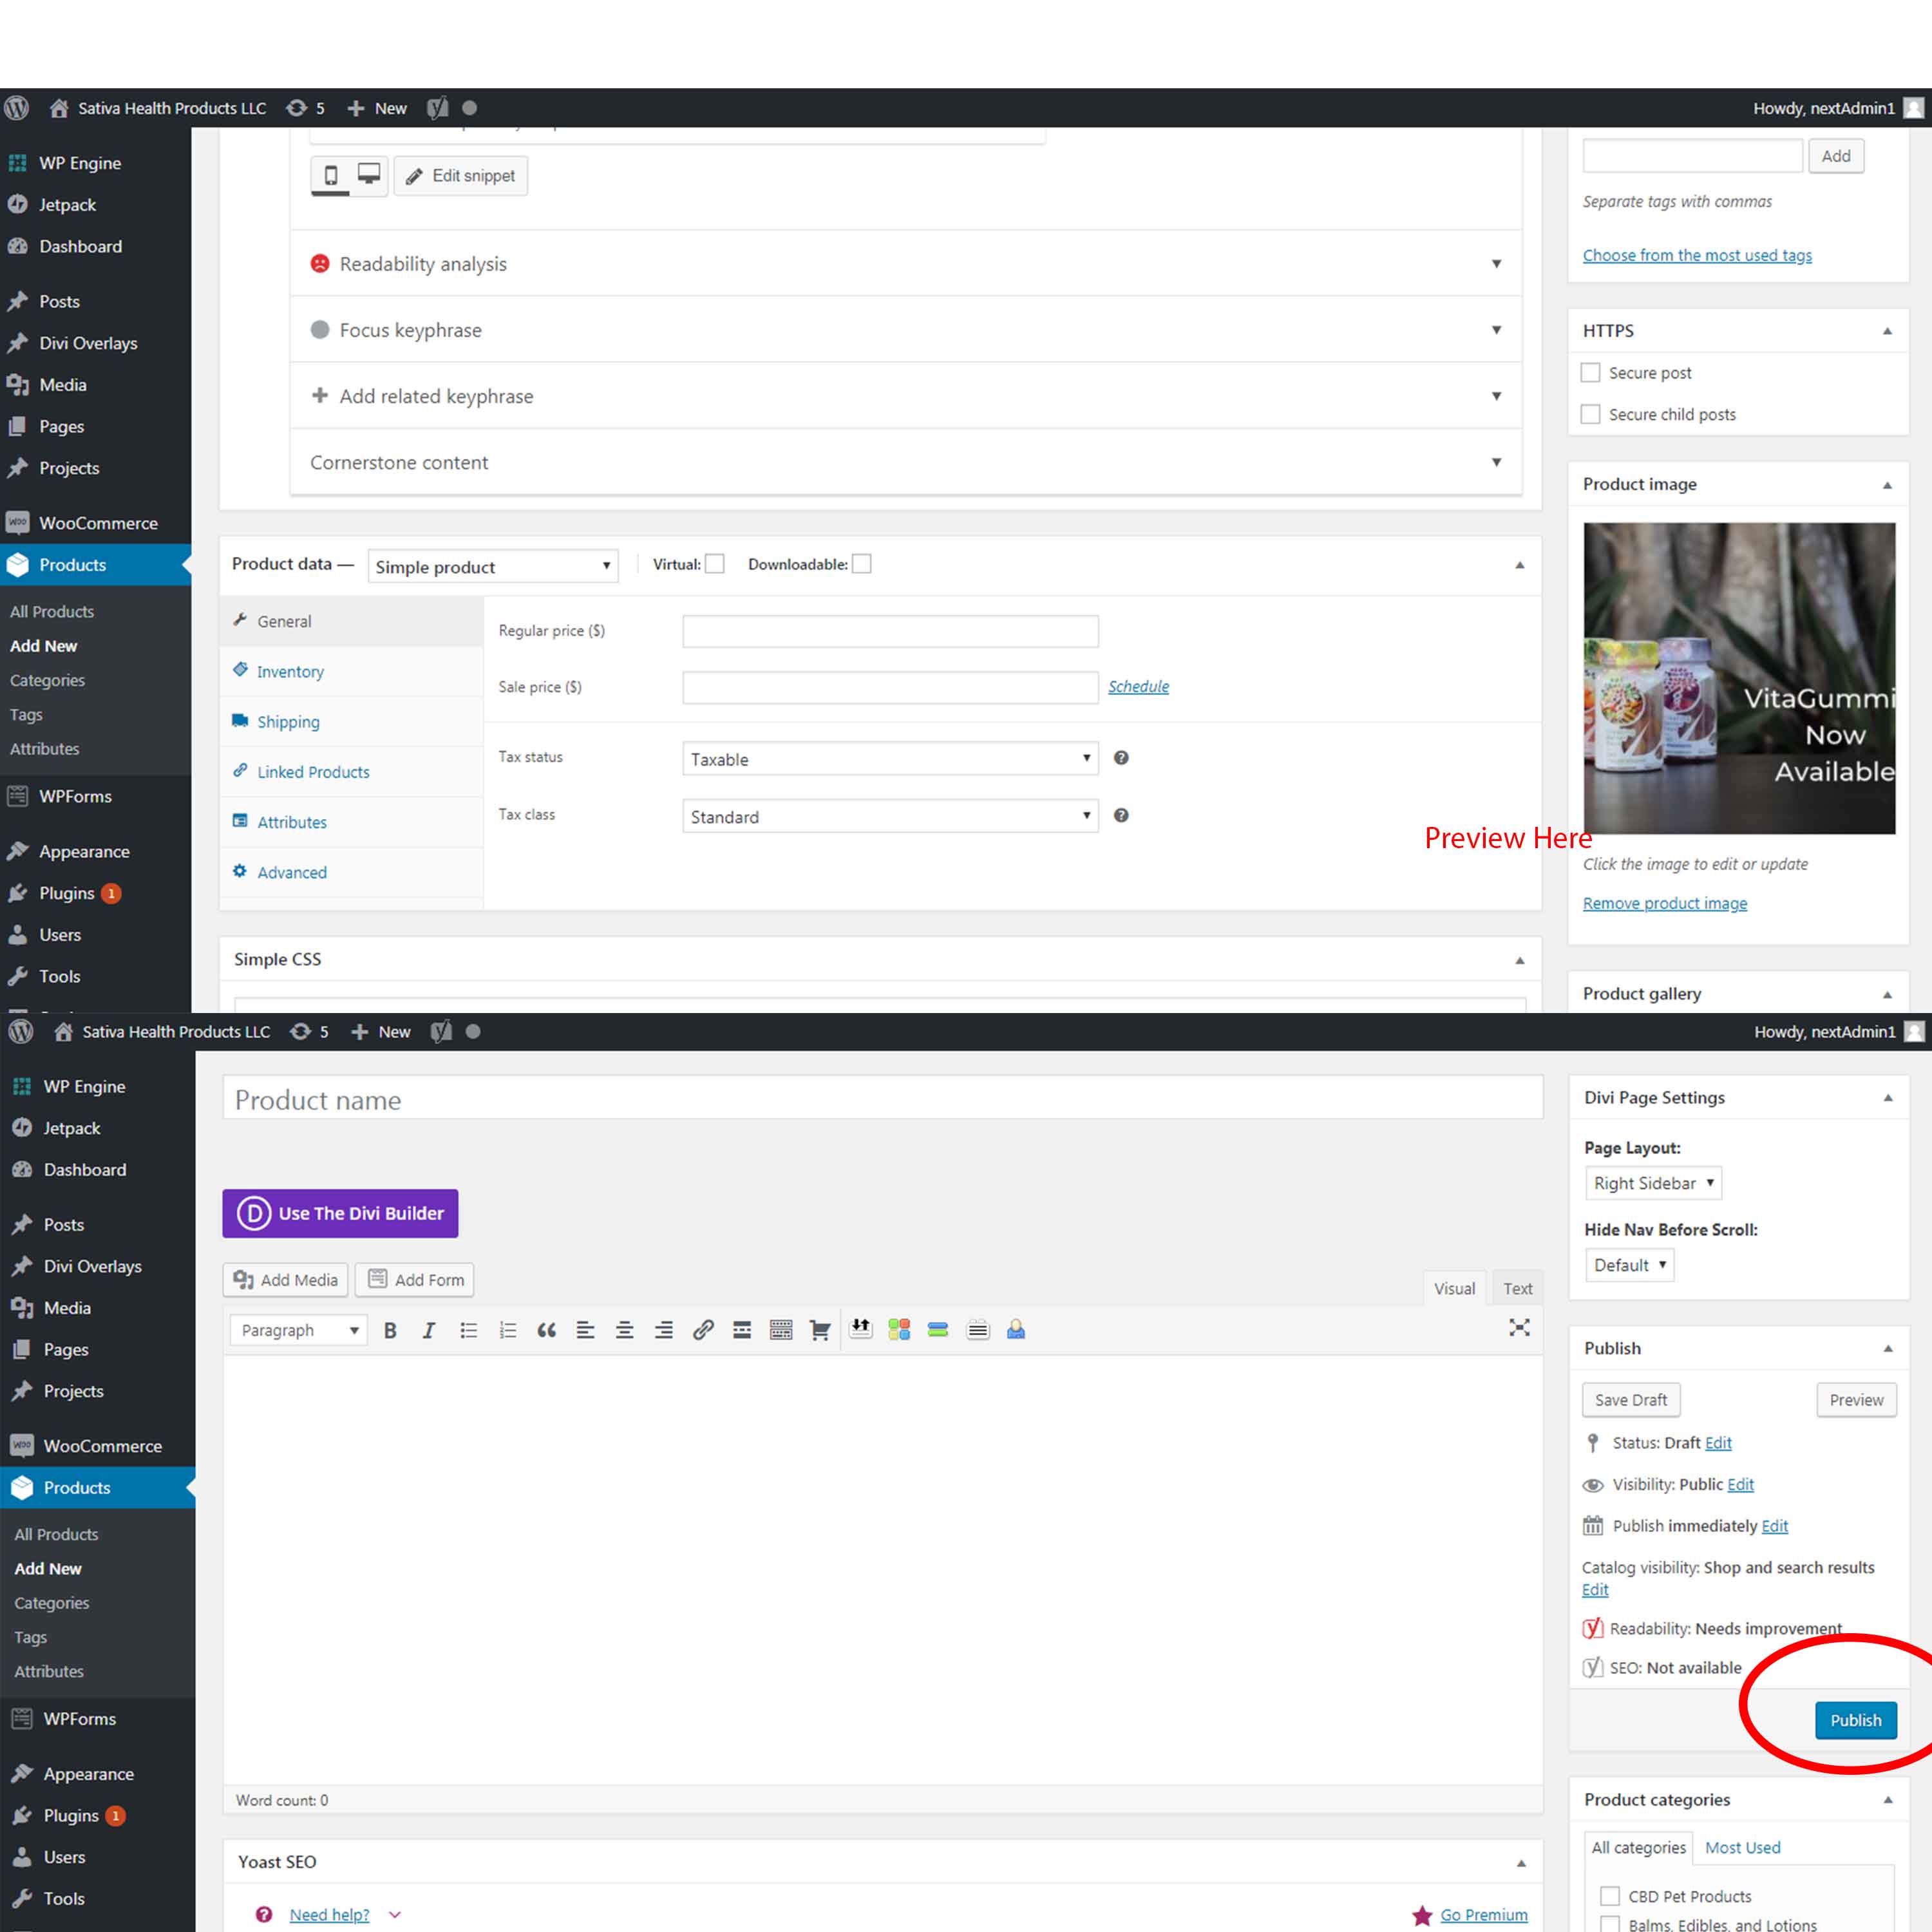This screenshot has width=1932, height=1932.
Task: Click the question mark icon next to Need help
Action: [x=264, y=1914]
